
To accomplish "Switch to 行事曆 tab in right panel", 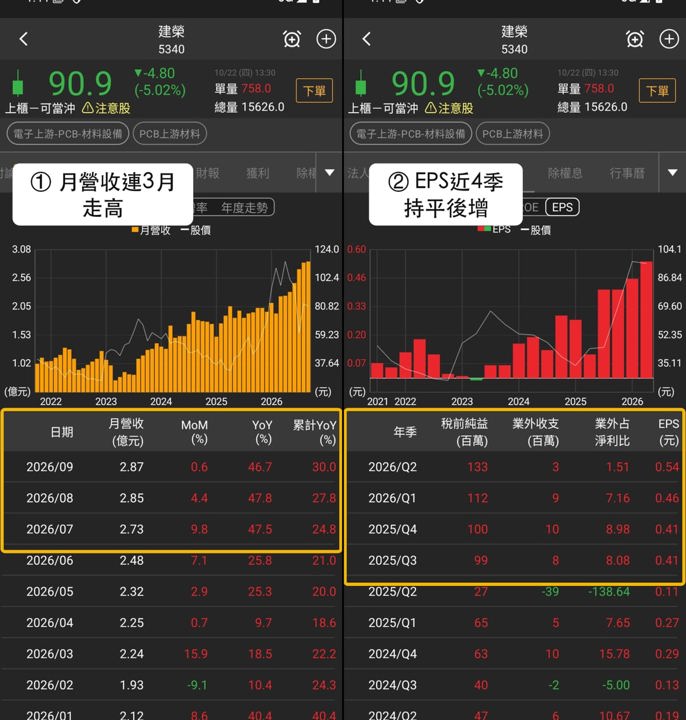I will click(627, 173).
